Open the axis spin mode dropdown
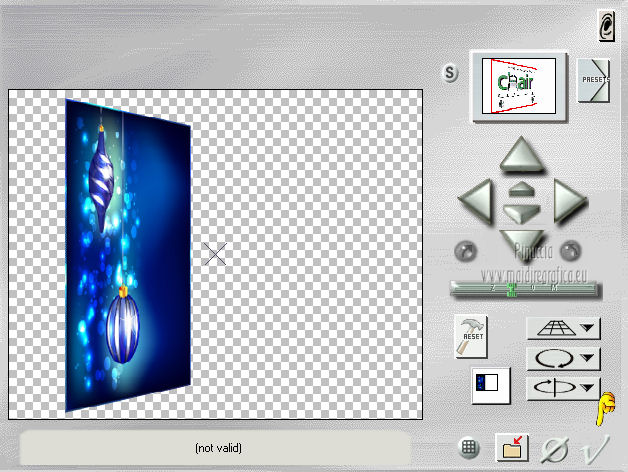This screenshot has width=628, height=472. pos(563,388)
